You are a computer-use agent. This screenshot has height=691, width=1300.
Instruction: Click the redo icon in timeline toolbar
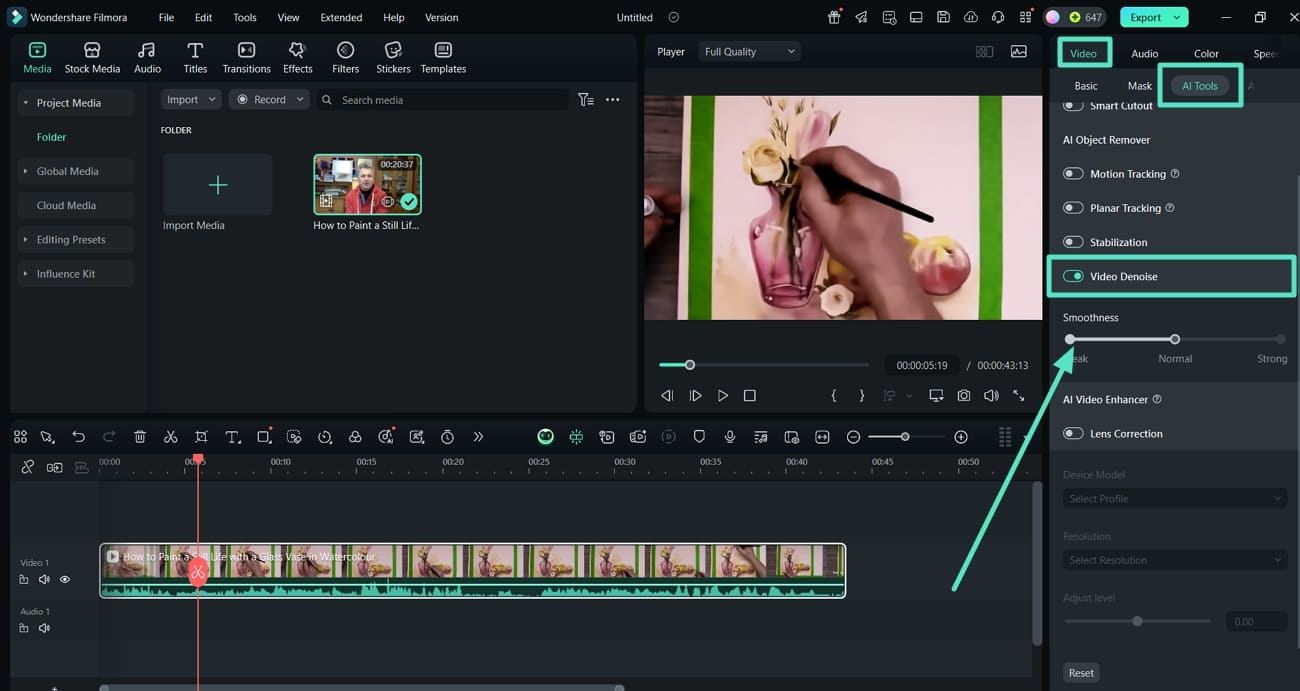(109, 437)
